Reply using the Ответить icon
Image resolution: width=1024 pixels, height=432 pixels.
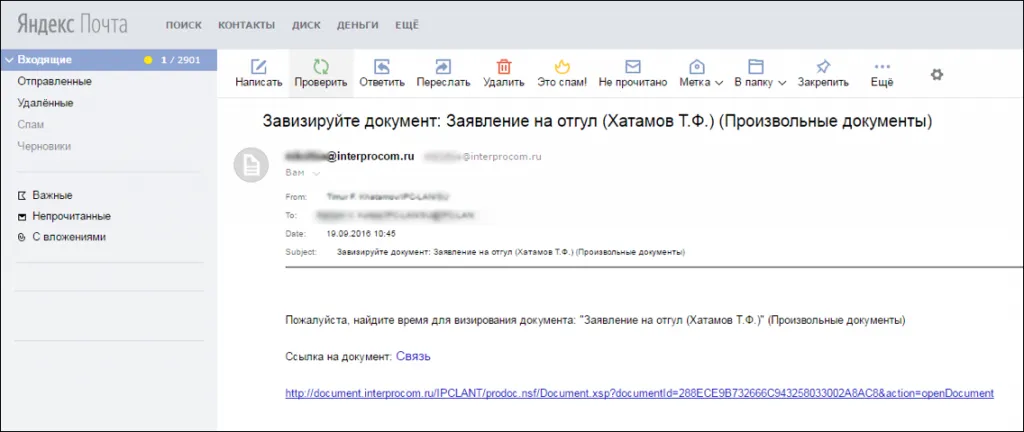381,67
